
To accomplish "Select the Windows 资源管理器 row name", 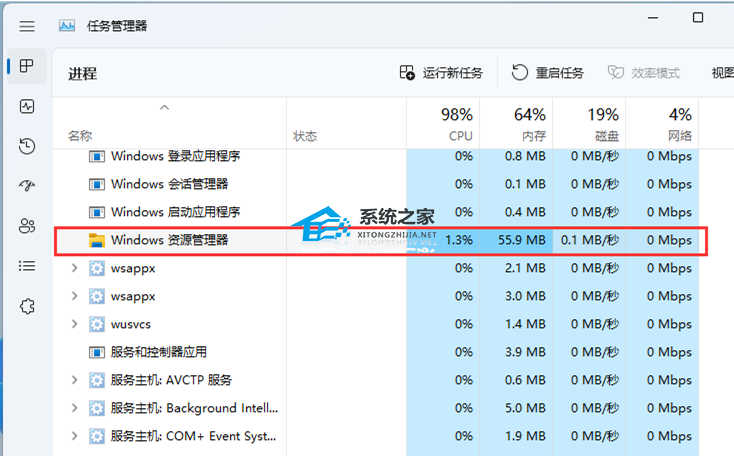I will (169, 240).
